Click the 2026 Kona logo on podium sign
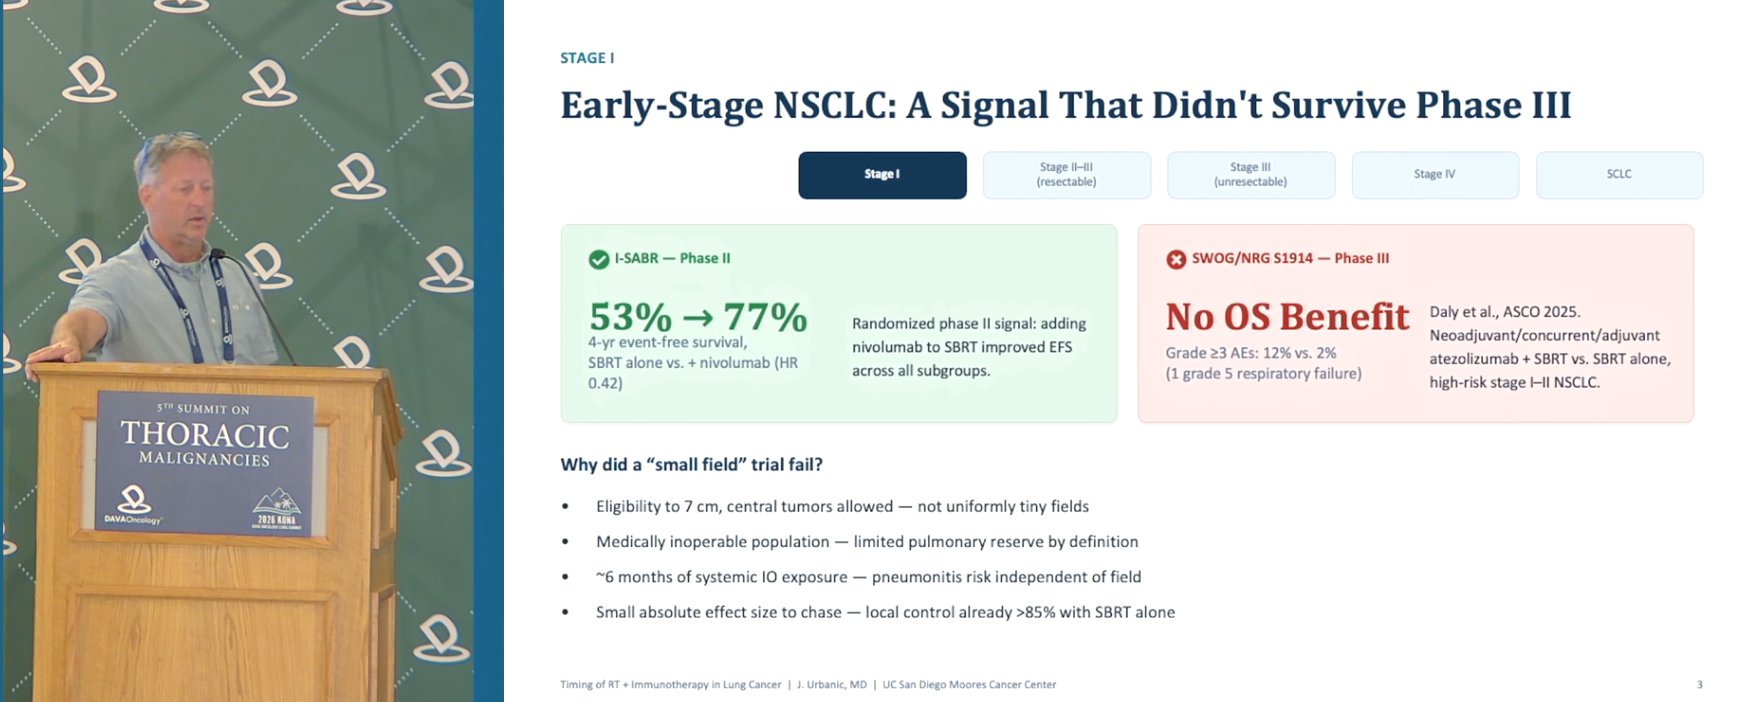This screenshot has height=702, width=1753. click(277, 509)
